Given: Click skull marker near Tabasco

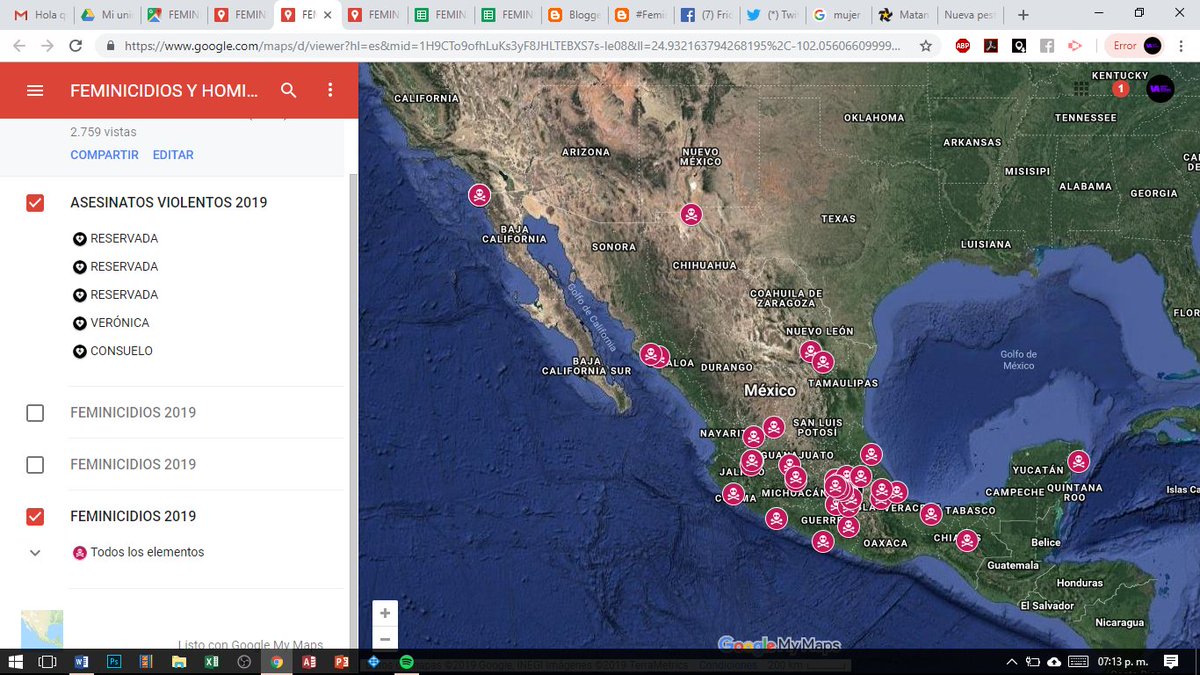Looking at the screenshot, I should pyautogui.click(x=931, y=515).
